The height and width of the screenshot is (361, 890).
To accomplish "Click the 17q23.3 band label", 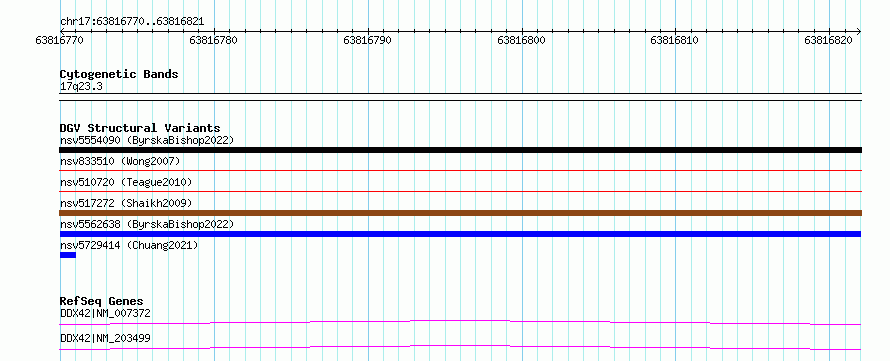I will point(81,87).
